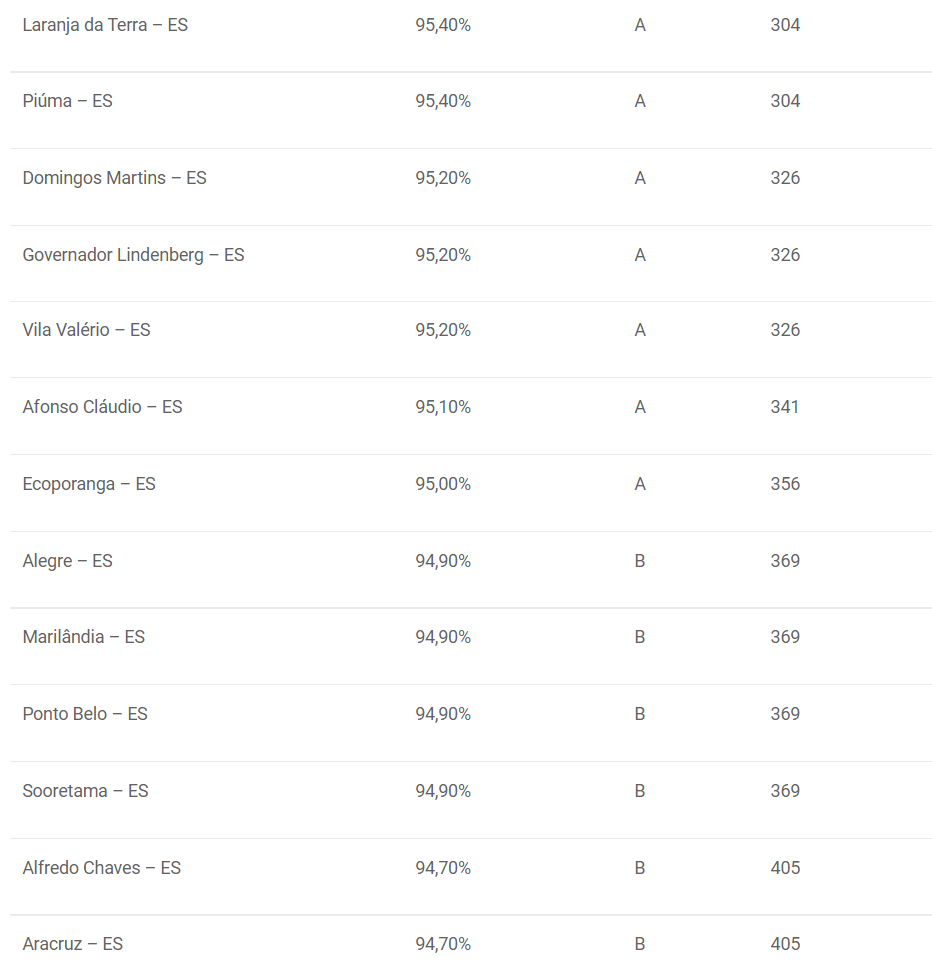
Task: Select Domingos Martins – ES row name
Action: click(115, 178)
